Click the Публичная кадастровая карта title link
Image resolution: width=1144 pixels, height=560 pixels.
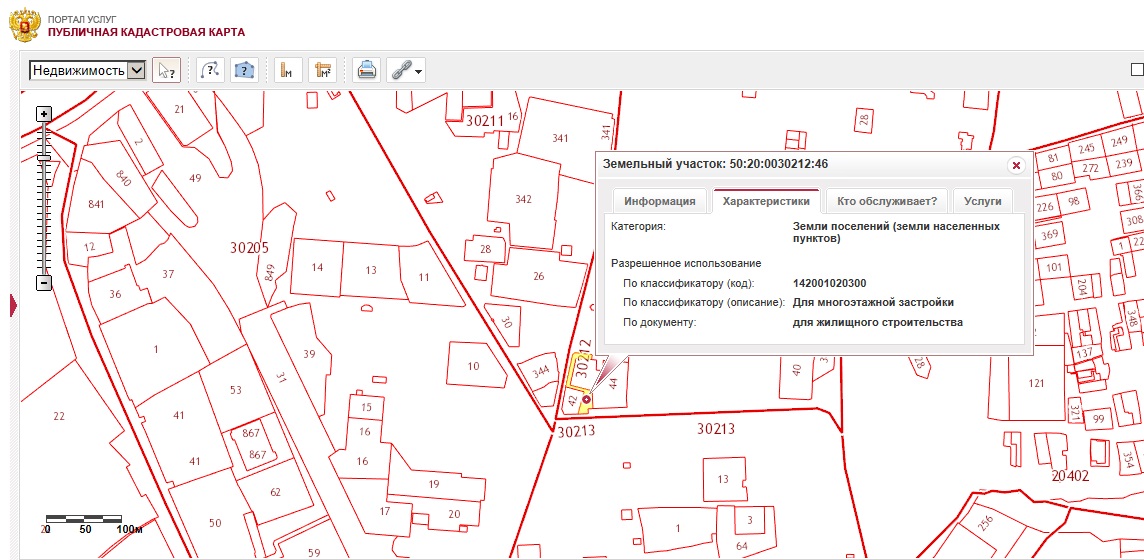point(146,32)
